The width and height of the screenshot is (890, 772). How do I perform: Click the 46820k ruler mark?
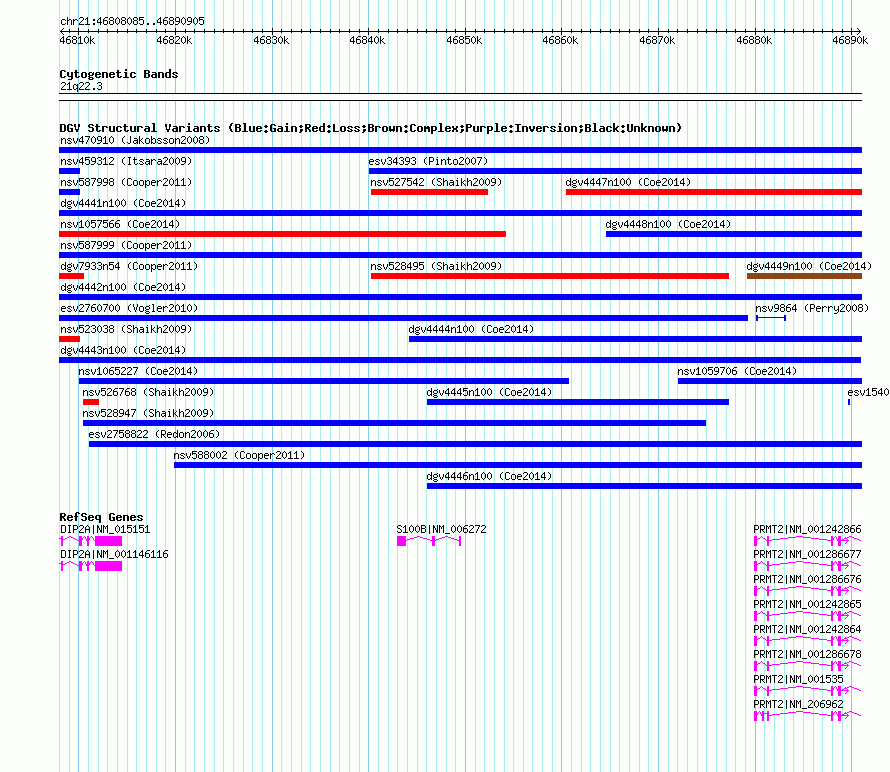click(174, 40)
